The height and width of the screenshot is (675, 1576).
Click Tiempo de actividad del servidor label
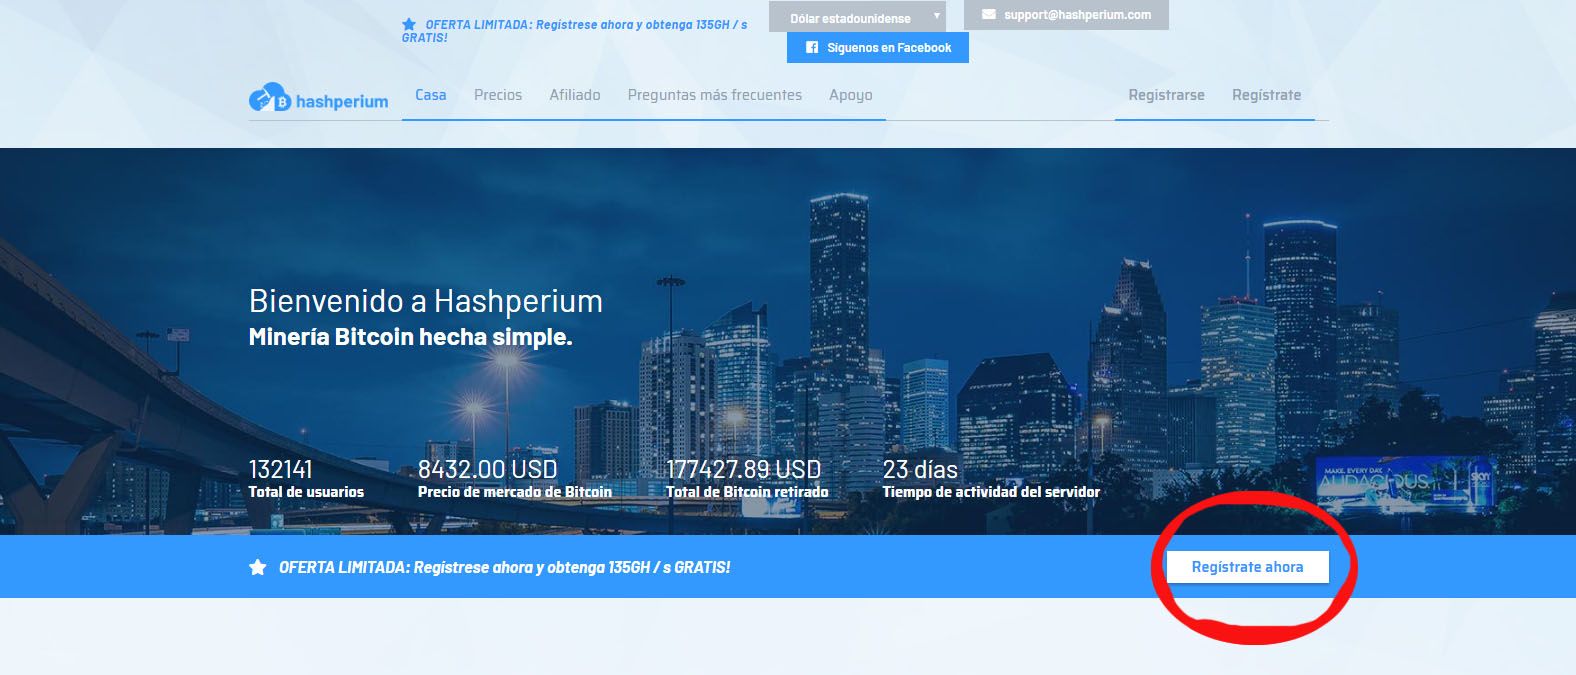991,492
